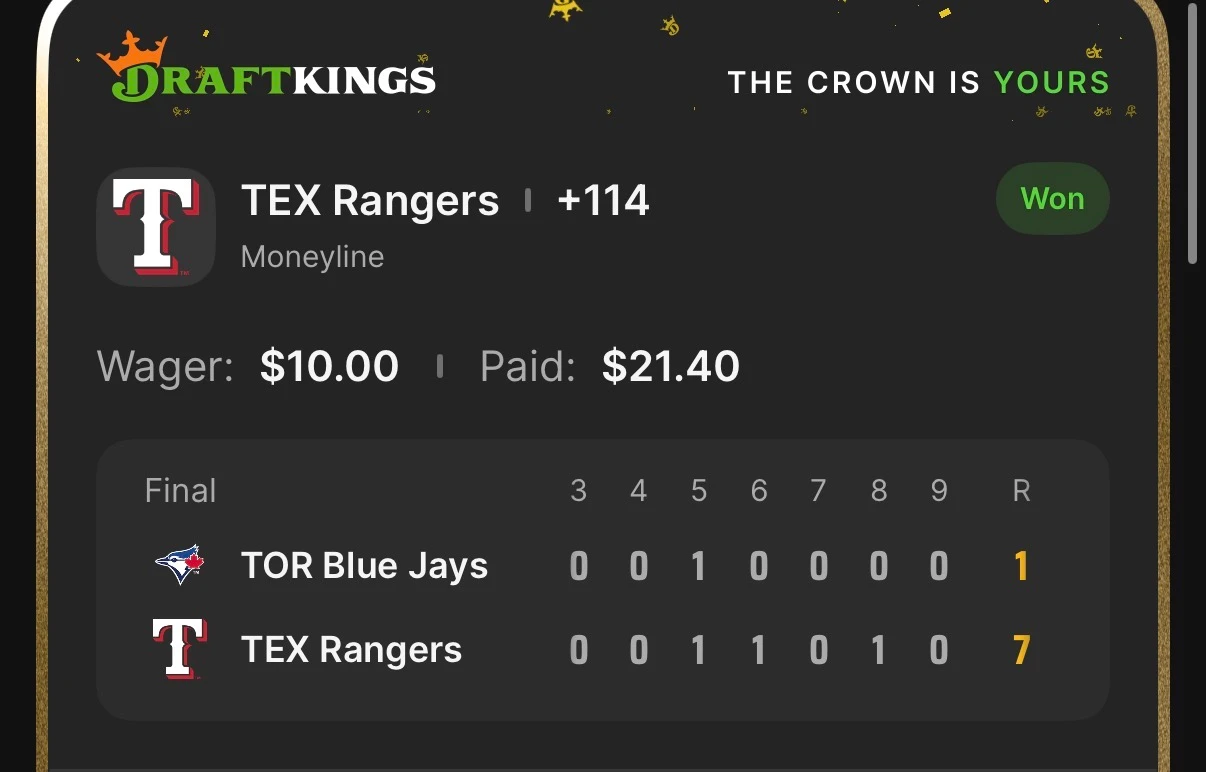Click the inning 9 column header

[x=938, y=491]
